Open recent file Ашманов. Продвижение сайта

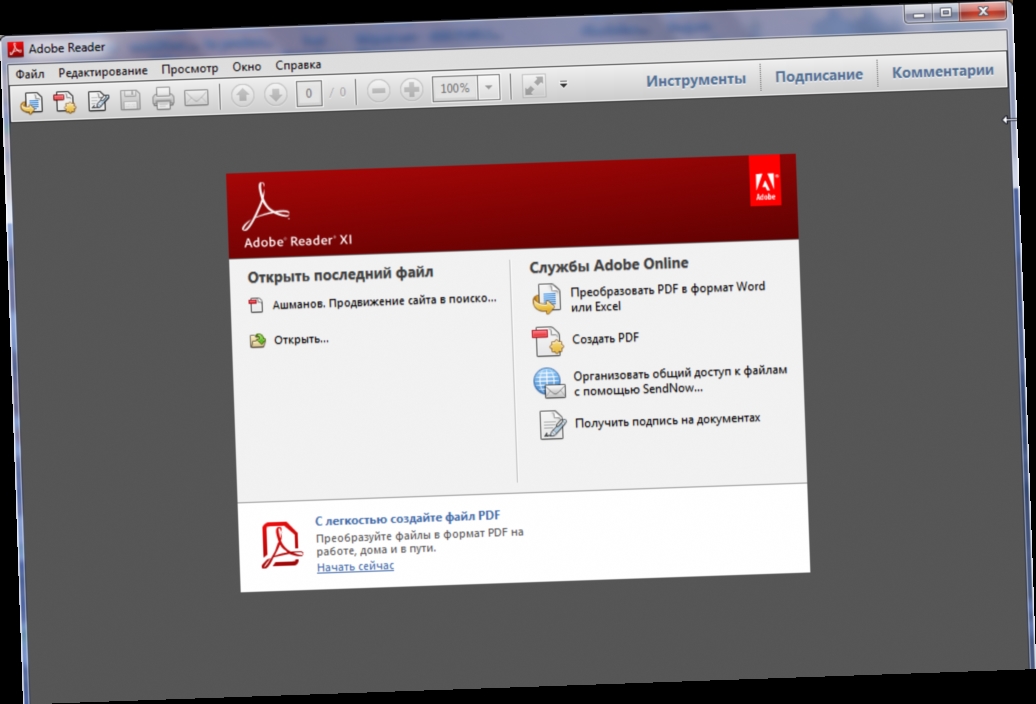pos(385,301)
